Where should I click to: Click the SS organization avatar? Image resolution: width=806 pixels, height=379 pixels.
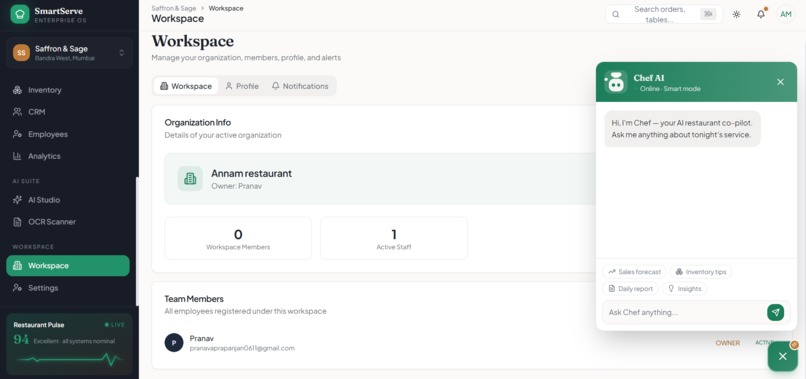pyautogui.click(x=21, y=52)
